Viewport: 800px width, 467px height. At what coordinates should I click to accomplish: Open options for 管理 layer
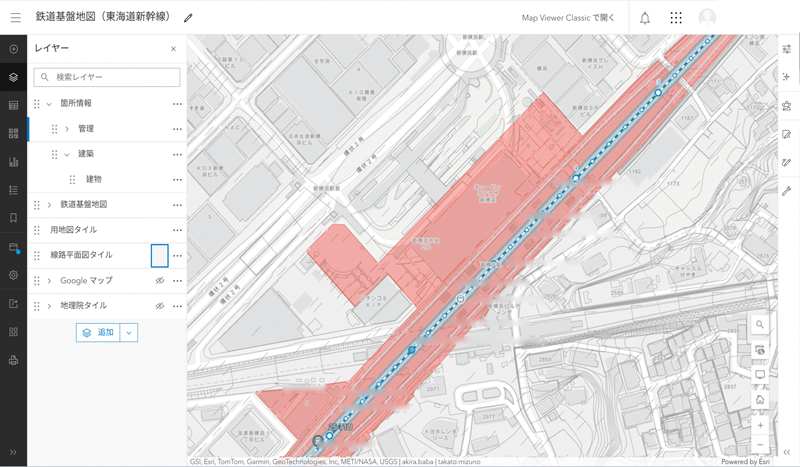[177, 129]
